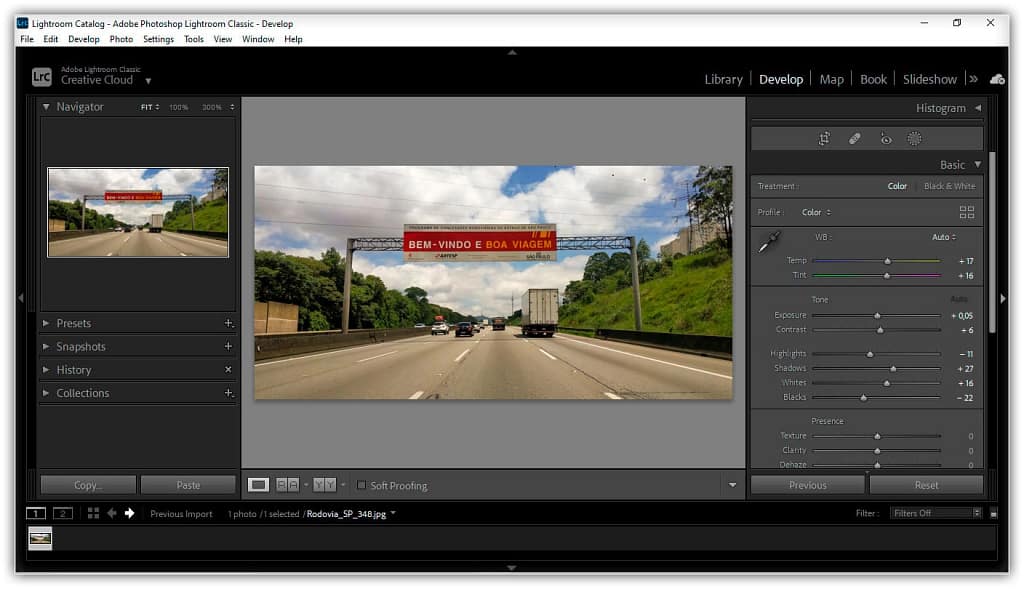1024x589 pixels.
Task: Show more modules with double chevron
Action: coord(974,79)
